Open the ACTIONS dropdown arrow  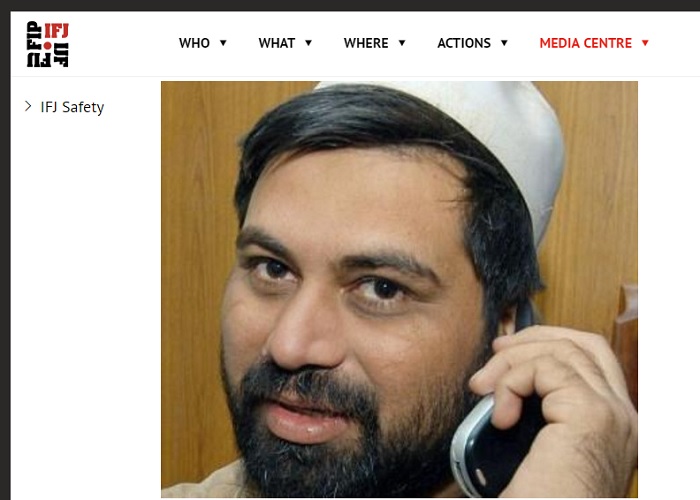[x=504, y=43]
